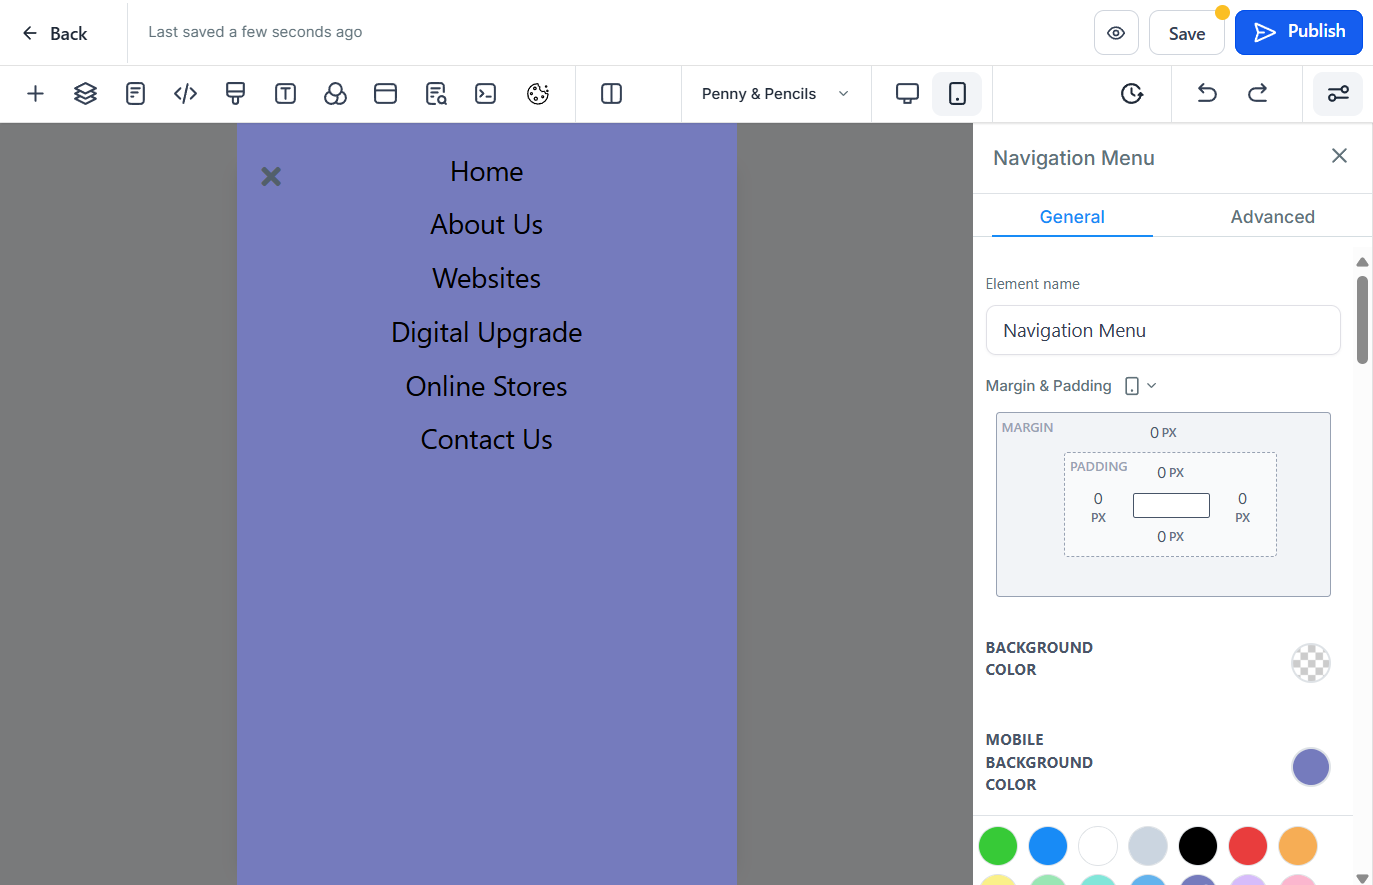Toggle the settings sliders panel icon

coord(1338,94)
